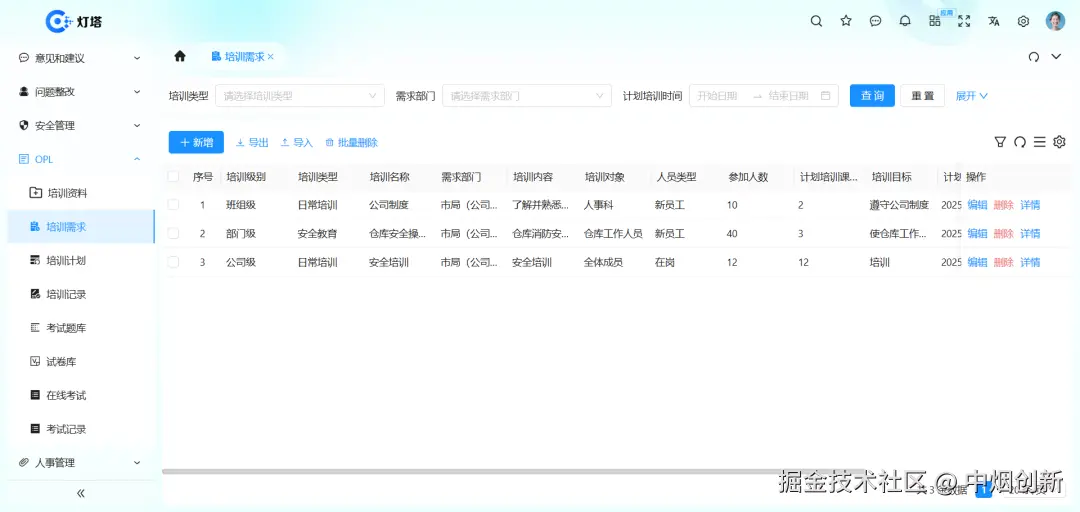
Task: Click the tab bar refresh icon
Action: tap(1034, 57)
